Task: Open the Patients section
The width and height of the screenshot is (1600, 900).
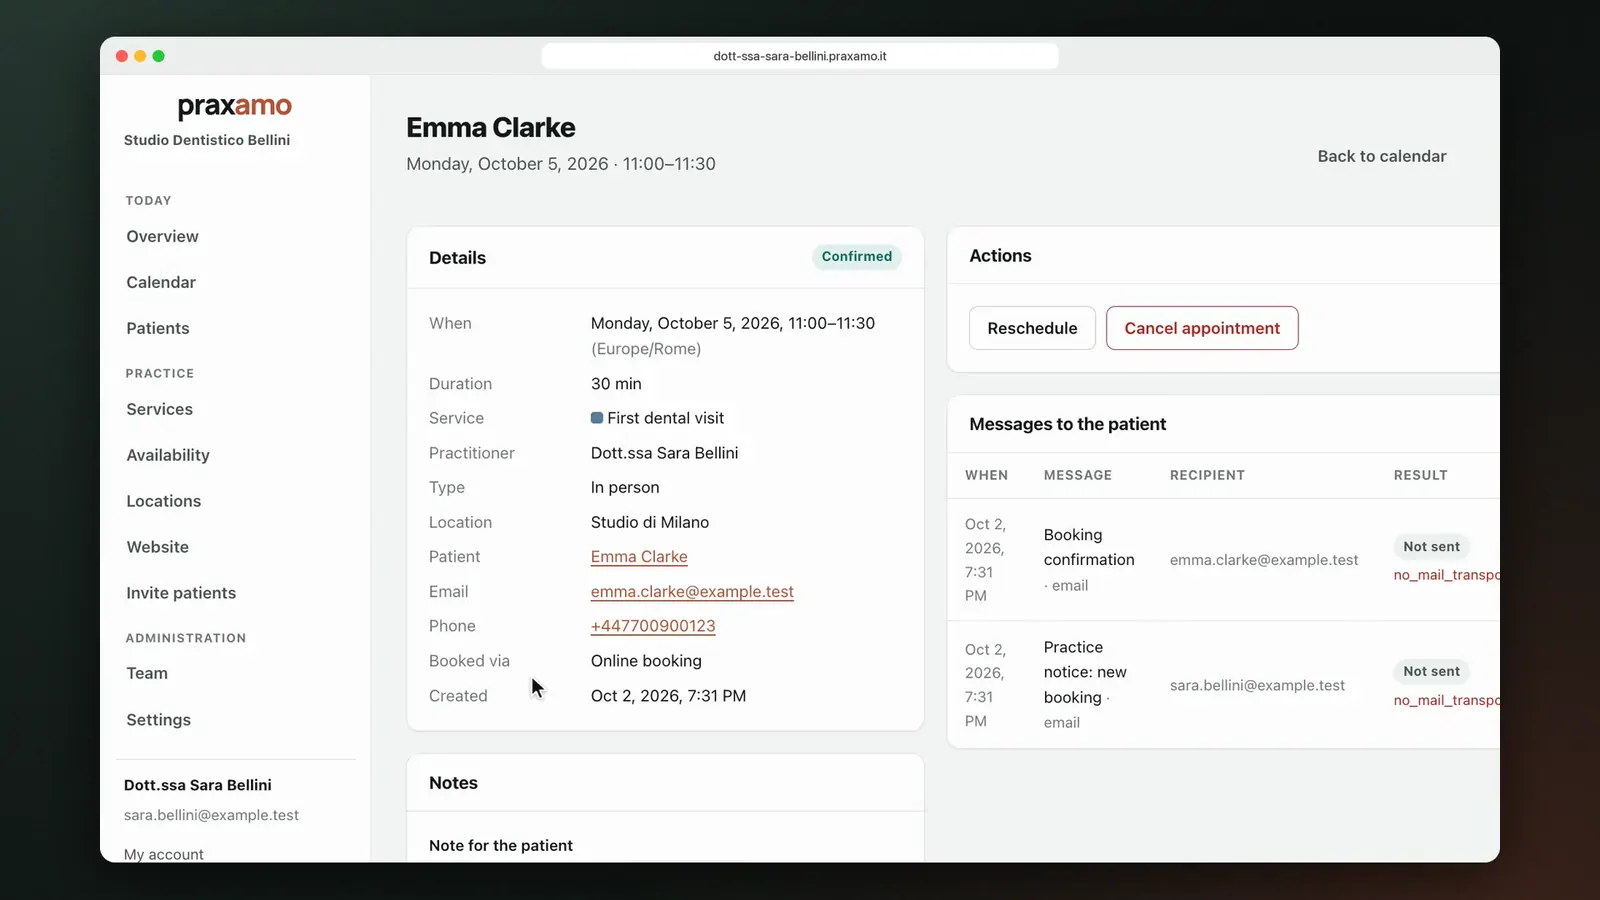Action: 158,328
